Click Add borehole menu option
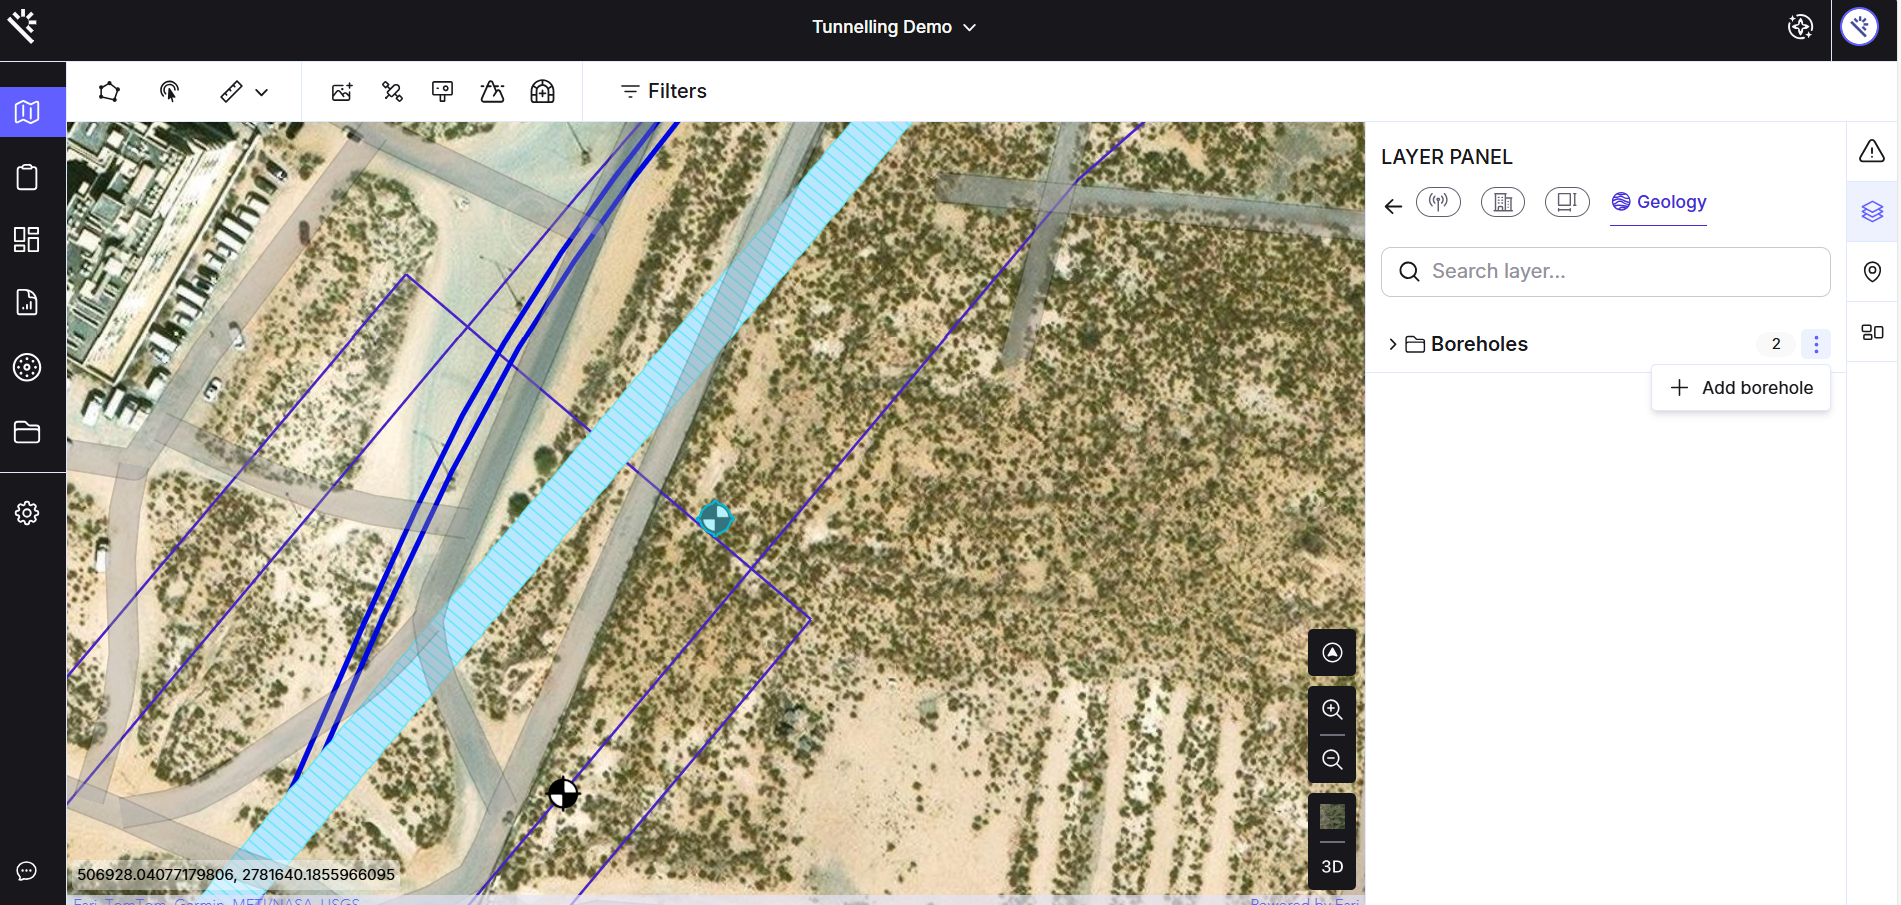The width and height of the screenshot is (1901, 905). (x=1741, y=388)
